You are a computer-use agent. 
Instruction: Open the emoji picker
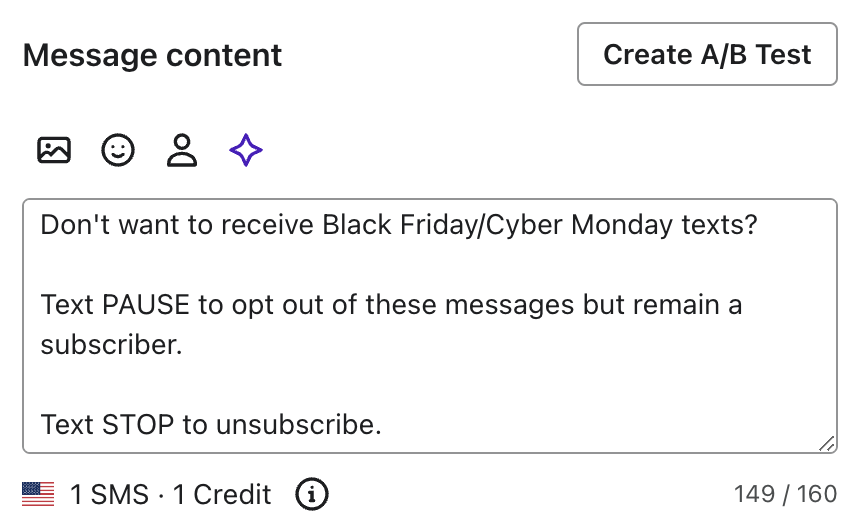coord(118,151)
